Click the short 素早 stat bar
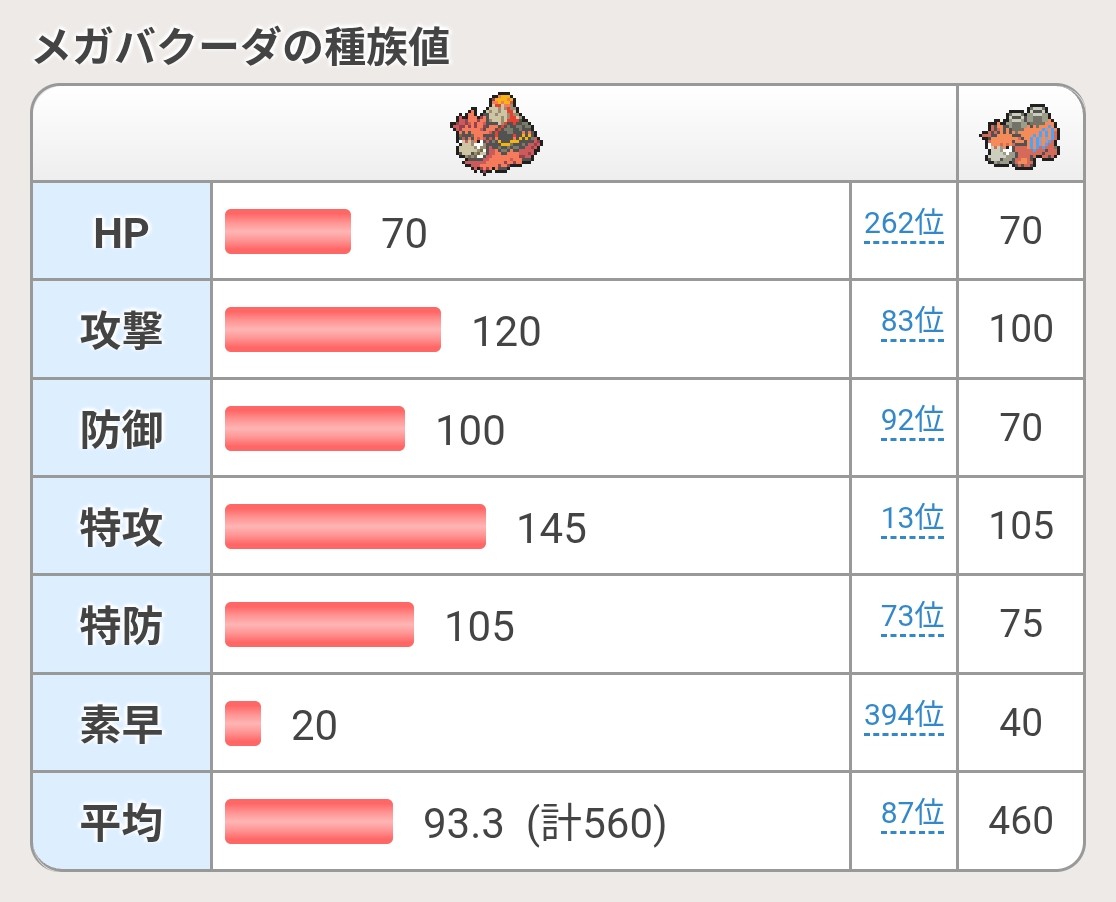The width and height of the screenshot is (1116, 902). [x=243, y=723]
